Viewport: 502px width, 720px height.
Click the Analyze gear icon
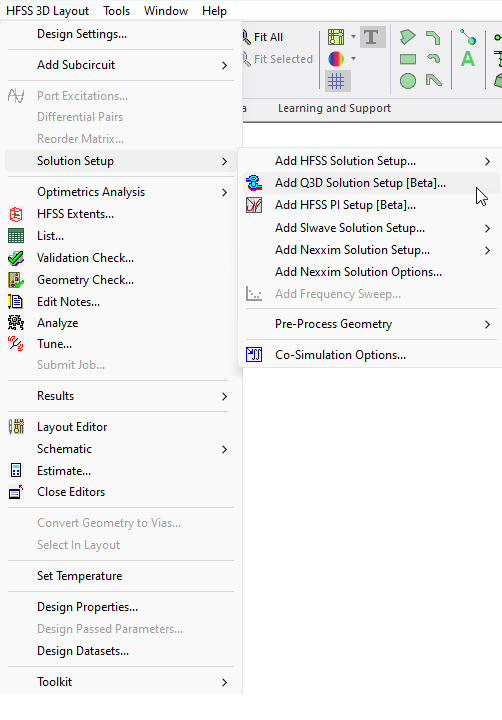tap(16, 323)
